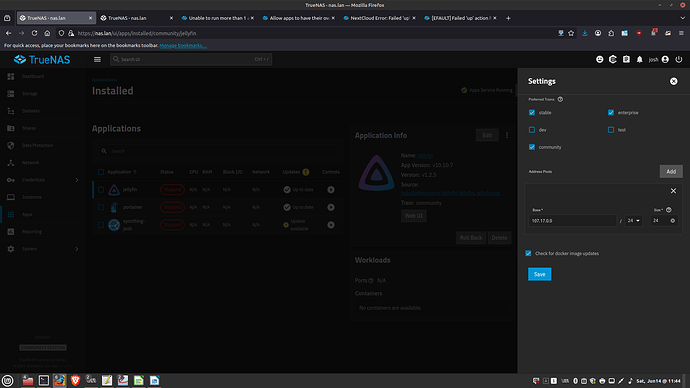This screenshot has height=388, width=690.
Task: Start the jellyfin app
Action: (x=330, y=190)
